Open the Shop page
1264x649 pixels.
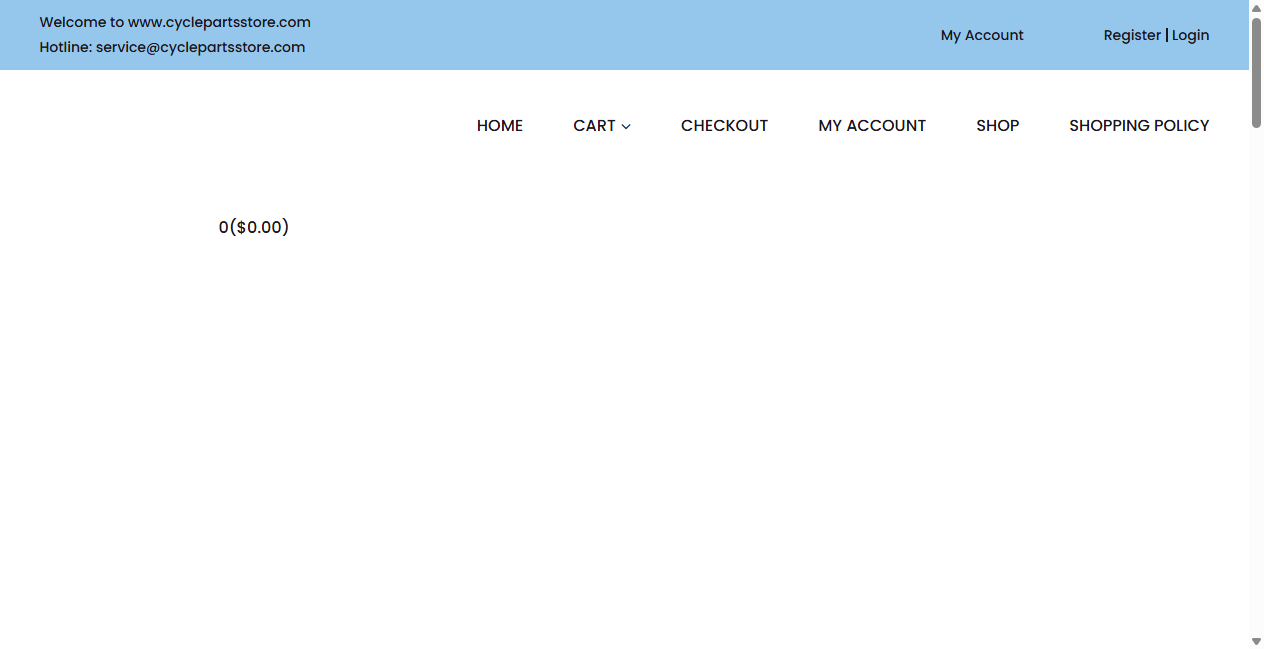(x=998, y=125)
